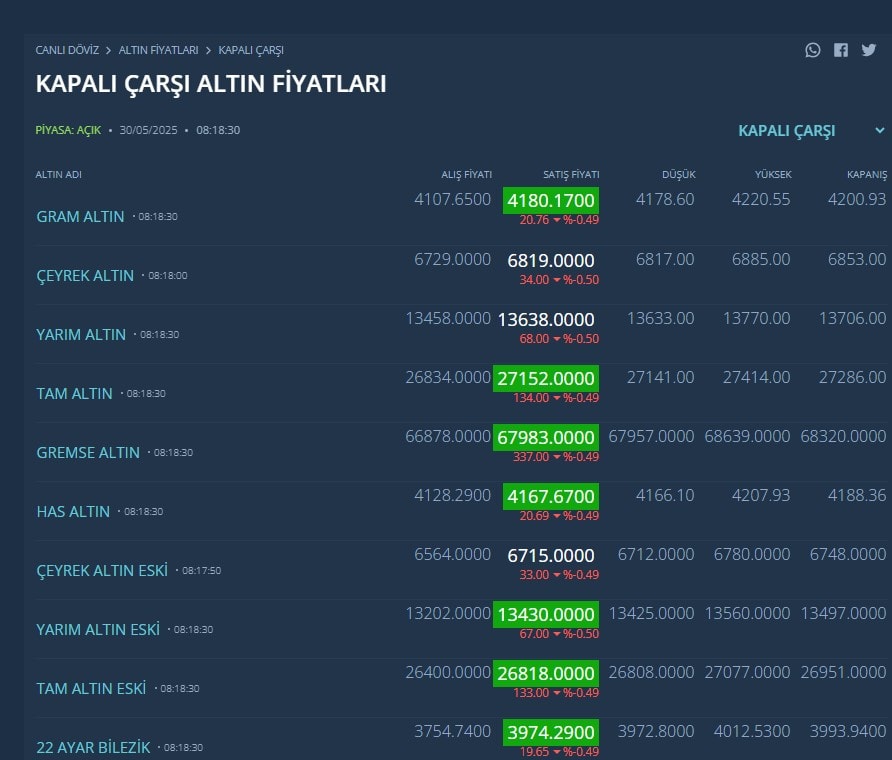
Task: Share page via WhatsApp icon
Action: coord(813,50)
